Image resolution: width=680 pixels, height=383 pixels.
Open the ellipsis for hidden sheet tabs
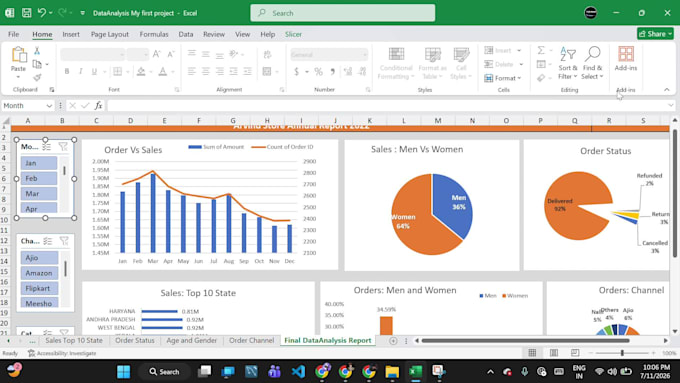pyautogui.click(x=33, y=341)
